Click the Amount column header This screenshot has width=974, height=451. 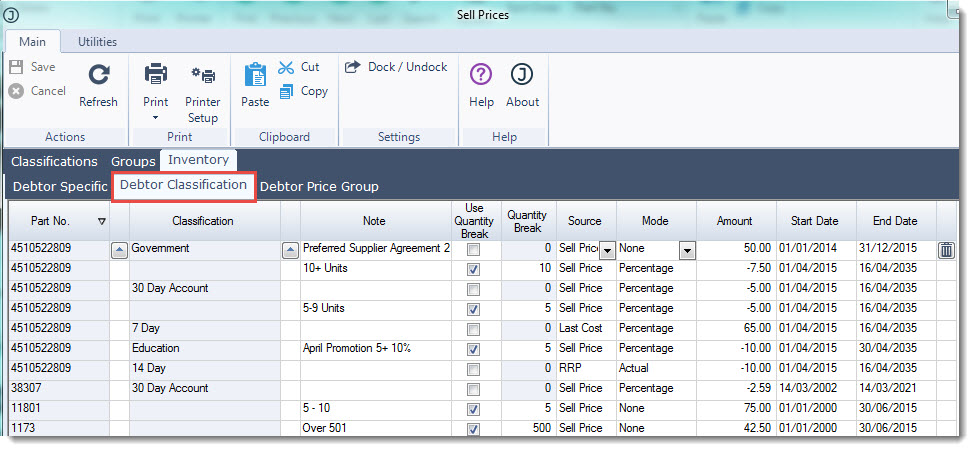(x=735, y=221)
